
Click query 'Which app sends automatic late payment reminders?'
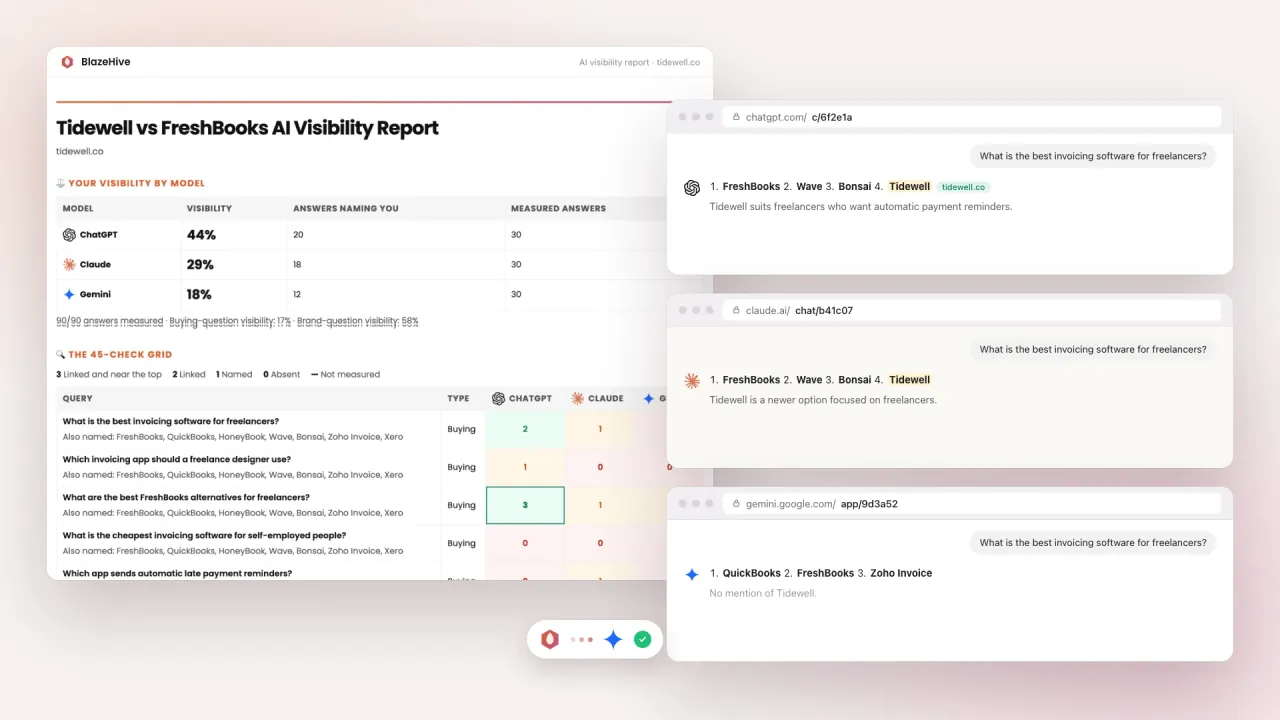(x=177, y=573)
